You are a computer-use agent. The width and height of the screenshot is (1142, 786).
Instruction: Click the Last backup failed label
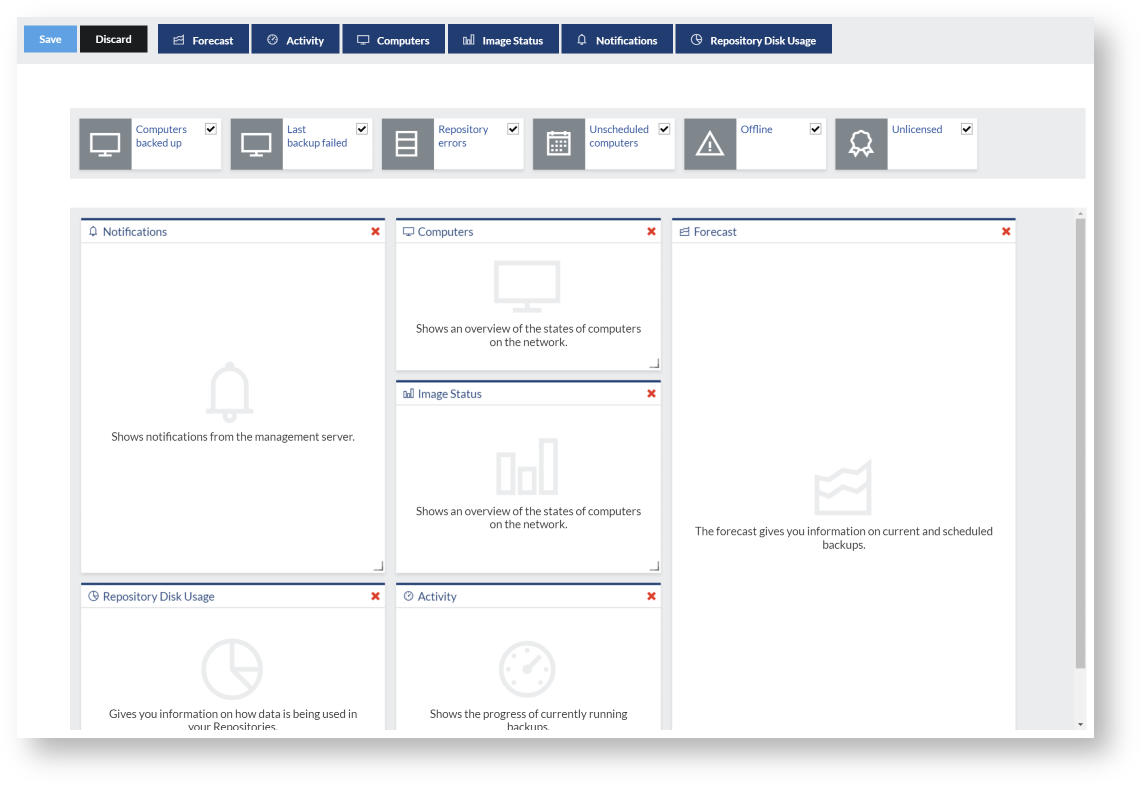[317, 136]
